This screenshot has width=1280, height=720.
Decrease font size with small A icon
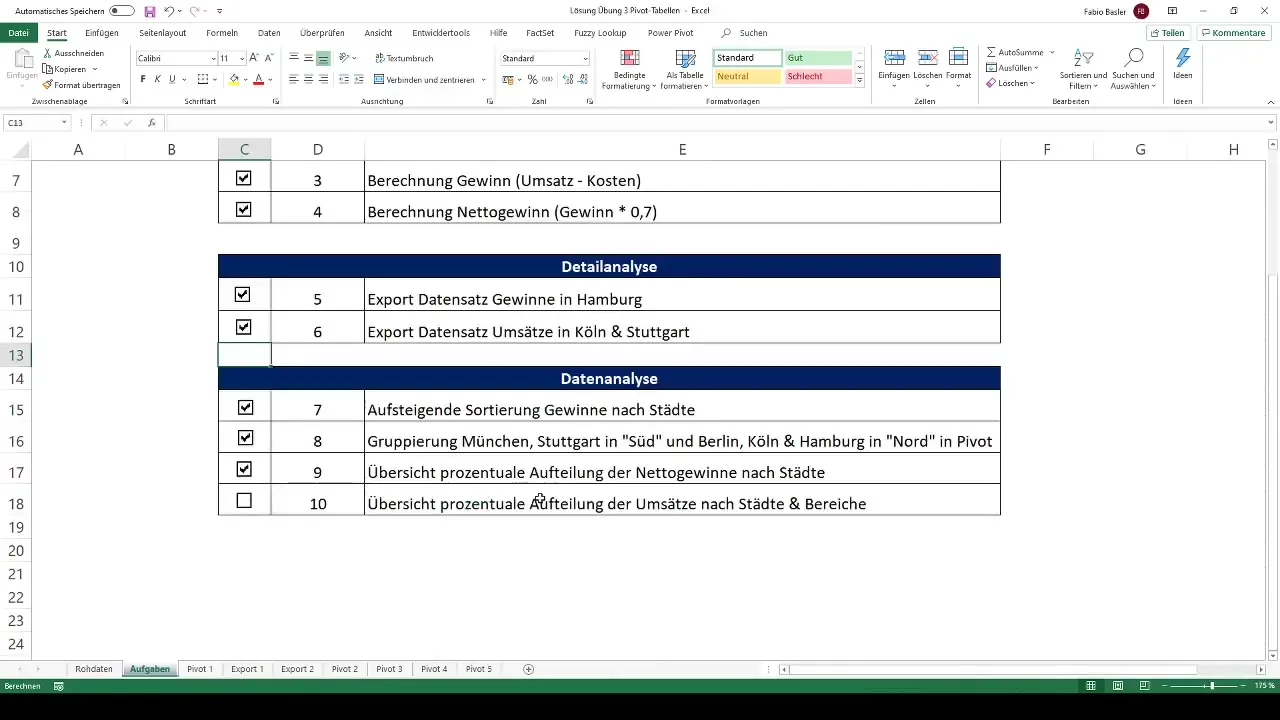(269, 58)
